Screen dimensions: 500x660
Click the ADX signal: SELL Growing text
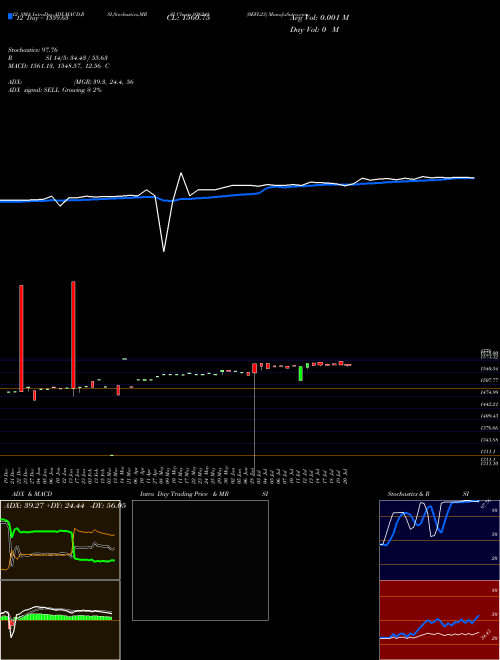click(55, 90)
